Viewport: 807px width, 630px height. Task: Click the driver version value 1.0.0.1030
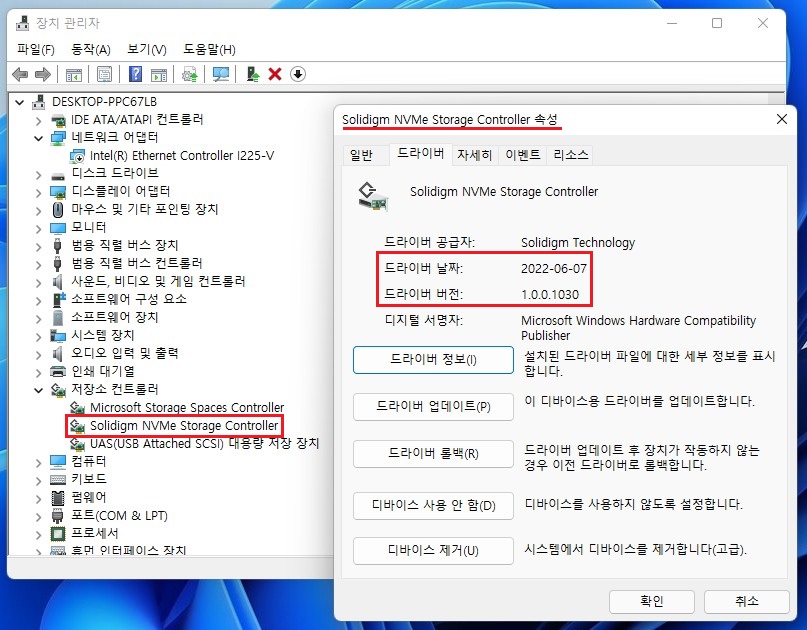pos(550,295)
